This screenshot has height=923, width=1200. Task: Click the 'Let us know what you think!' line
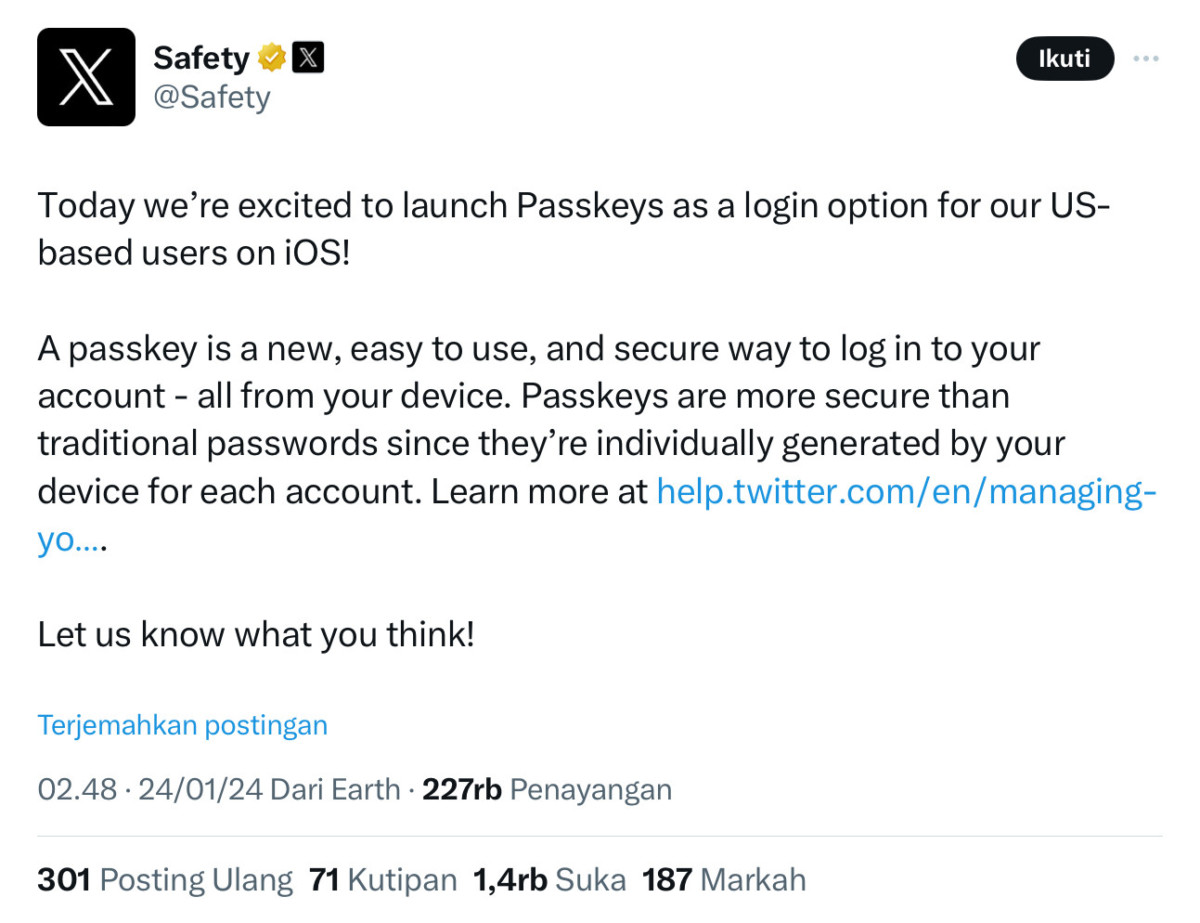[256, 634]
